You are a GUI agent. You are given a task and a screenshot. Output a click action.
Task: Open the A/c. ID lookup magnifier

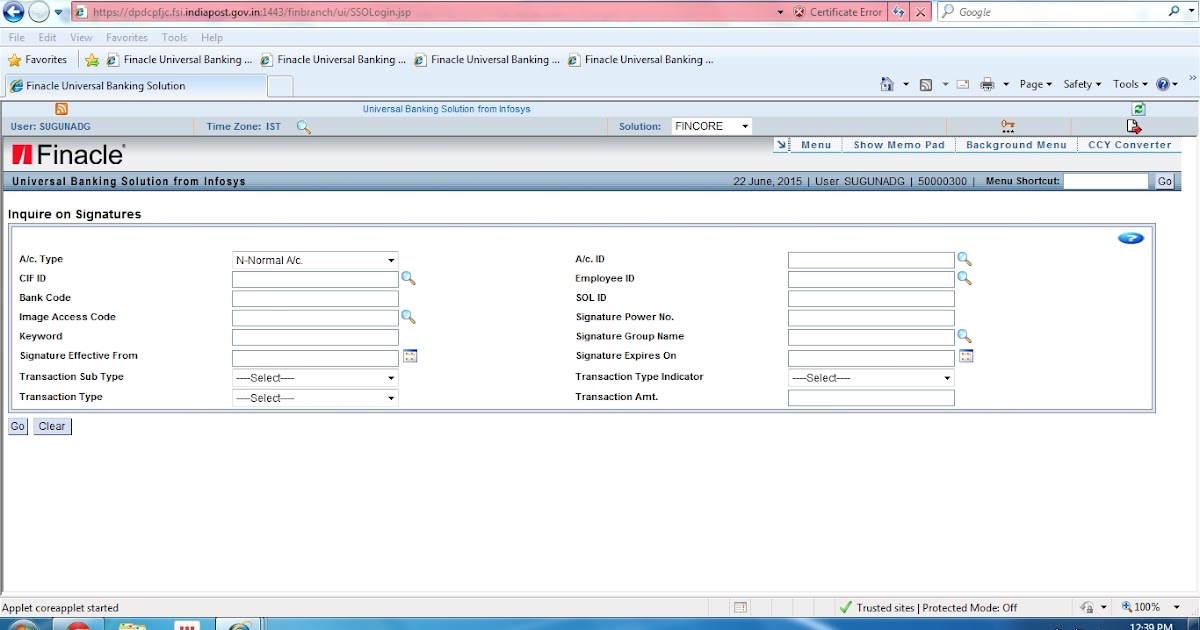click(x=964, y=259)
